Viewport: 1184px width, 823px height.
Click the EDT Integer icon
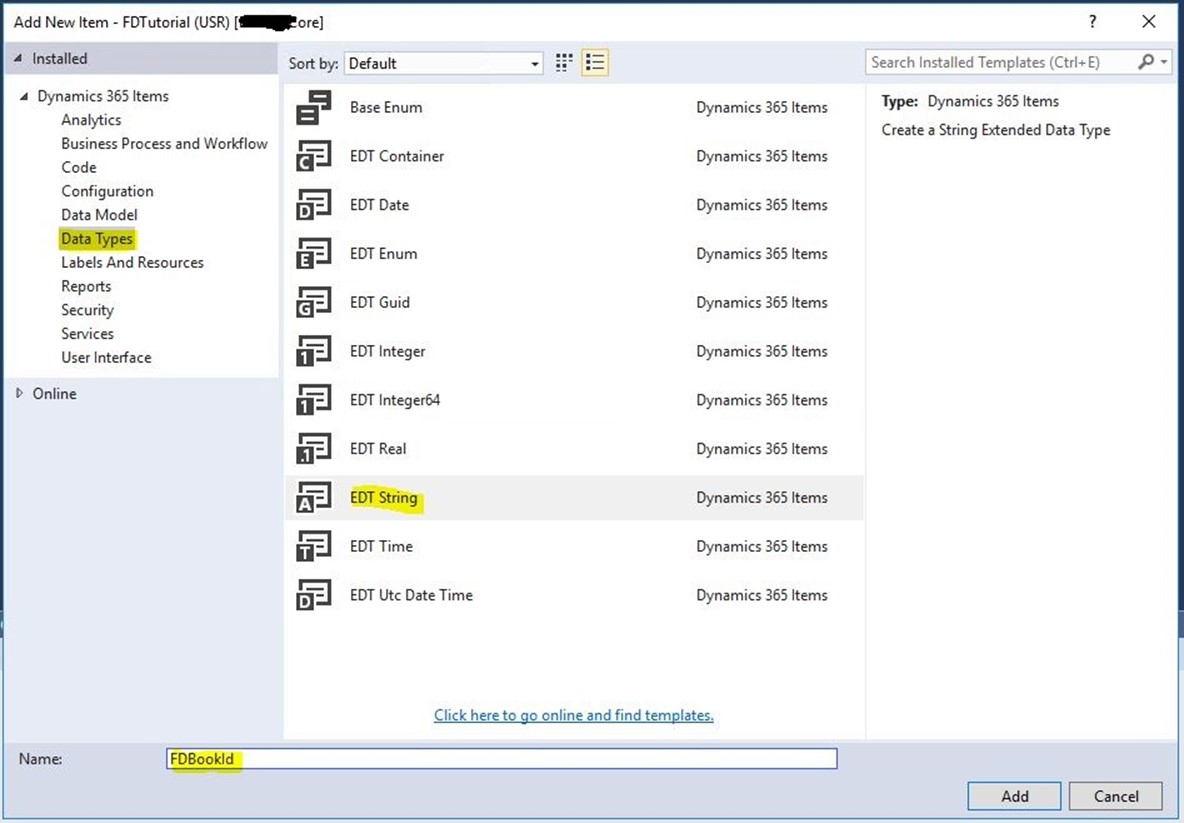313,351
